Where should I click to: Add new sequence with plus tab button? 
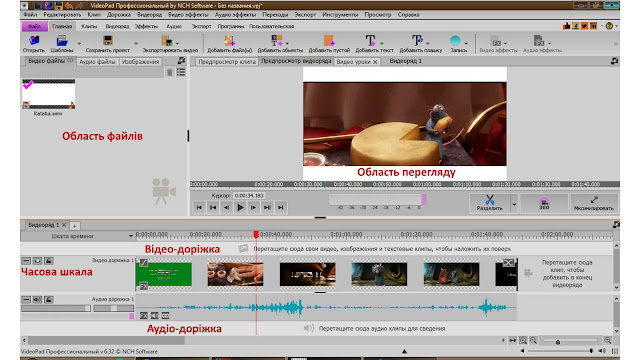click(75, 225)
